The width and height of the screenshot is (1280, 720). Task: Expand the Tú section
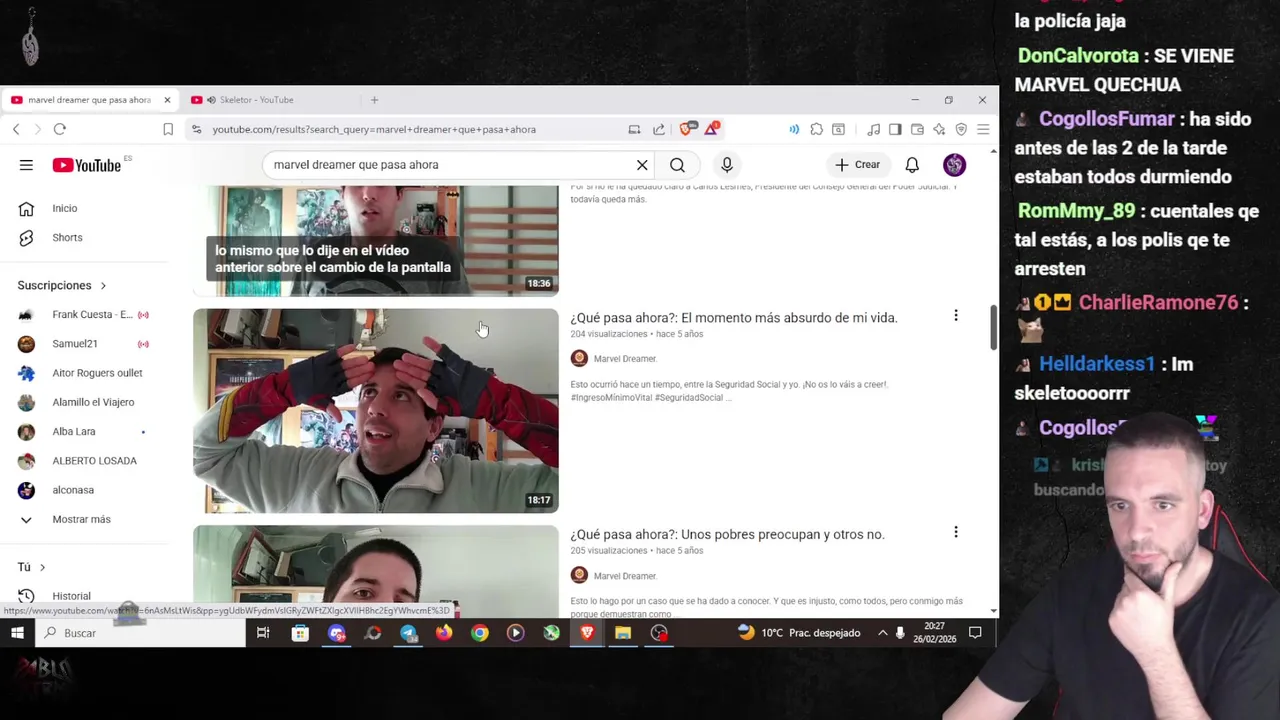31,567
